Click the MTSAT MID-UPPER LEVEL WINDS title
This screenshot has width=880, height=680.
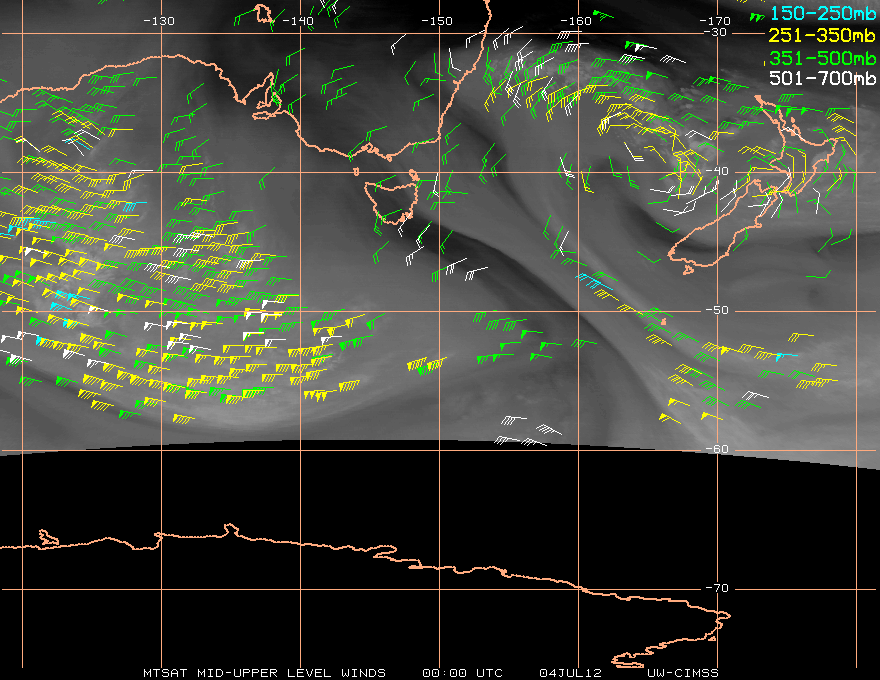(264, 672)
